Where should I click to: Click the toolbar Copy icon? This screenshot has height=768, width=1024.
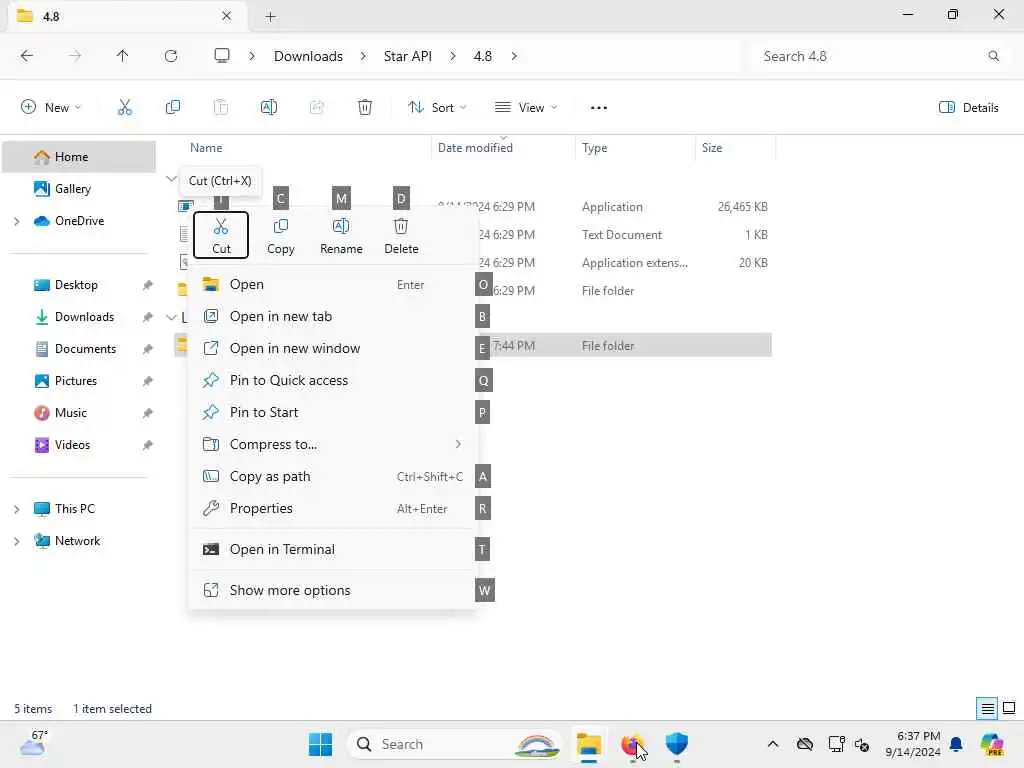click(x=172, y=107)
